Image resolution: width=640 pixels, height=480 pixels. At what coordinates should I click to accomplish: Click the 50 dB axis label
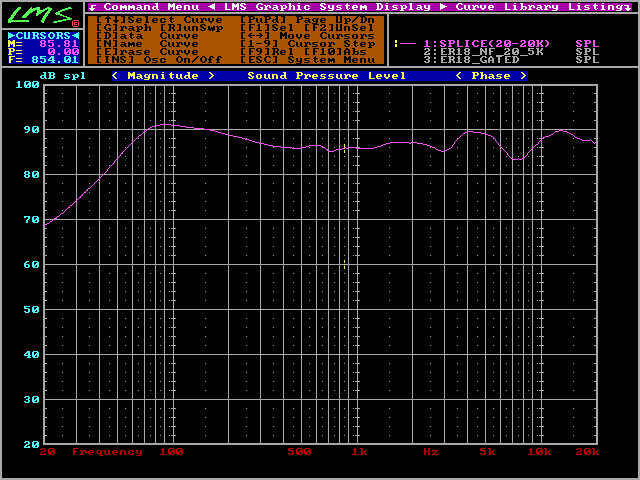[x=31, y=310]
